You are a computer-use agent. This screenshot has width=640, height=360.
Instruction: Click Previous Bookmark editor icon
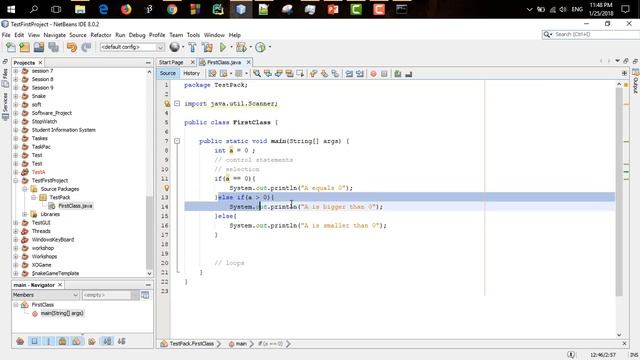coord(313,73)
